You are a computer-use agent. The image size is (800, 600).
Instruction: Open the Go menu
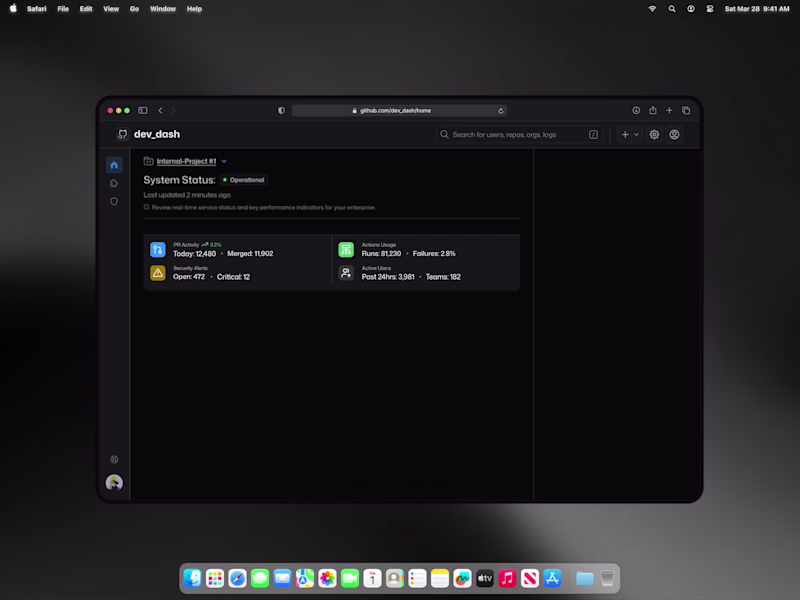coord(134,9)
